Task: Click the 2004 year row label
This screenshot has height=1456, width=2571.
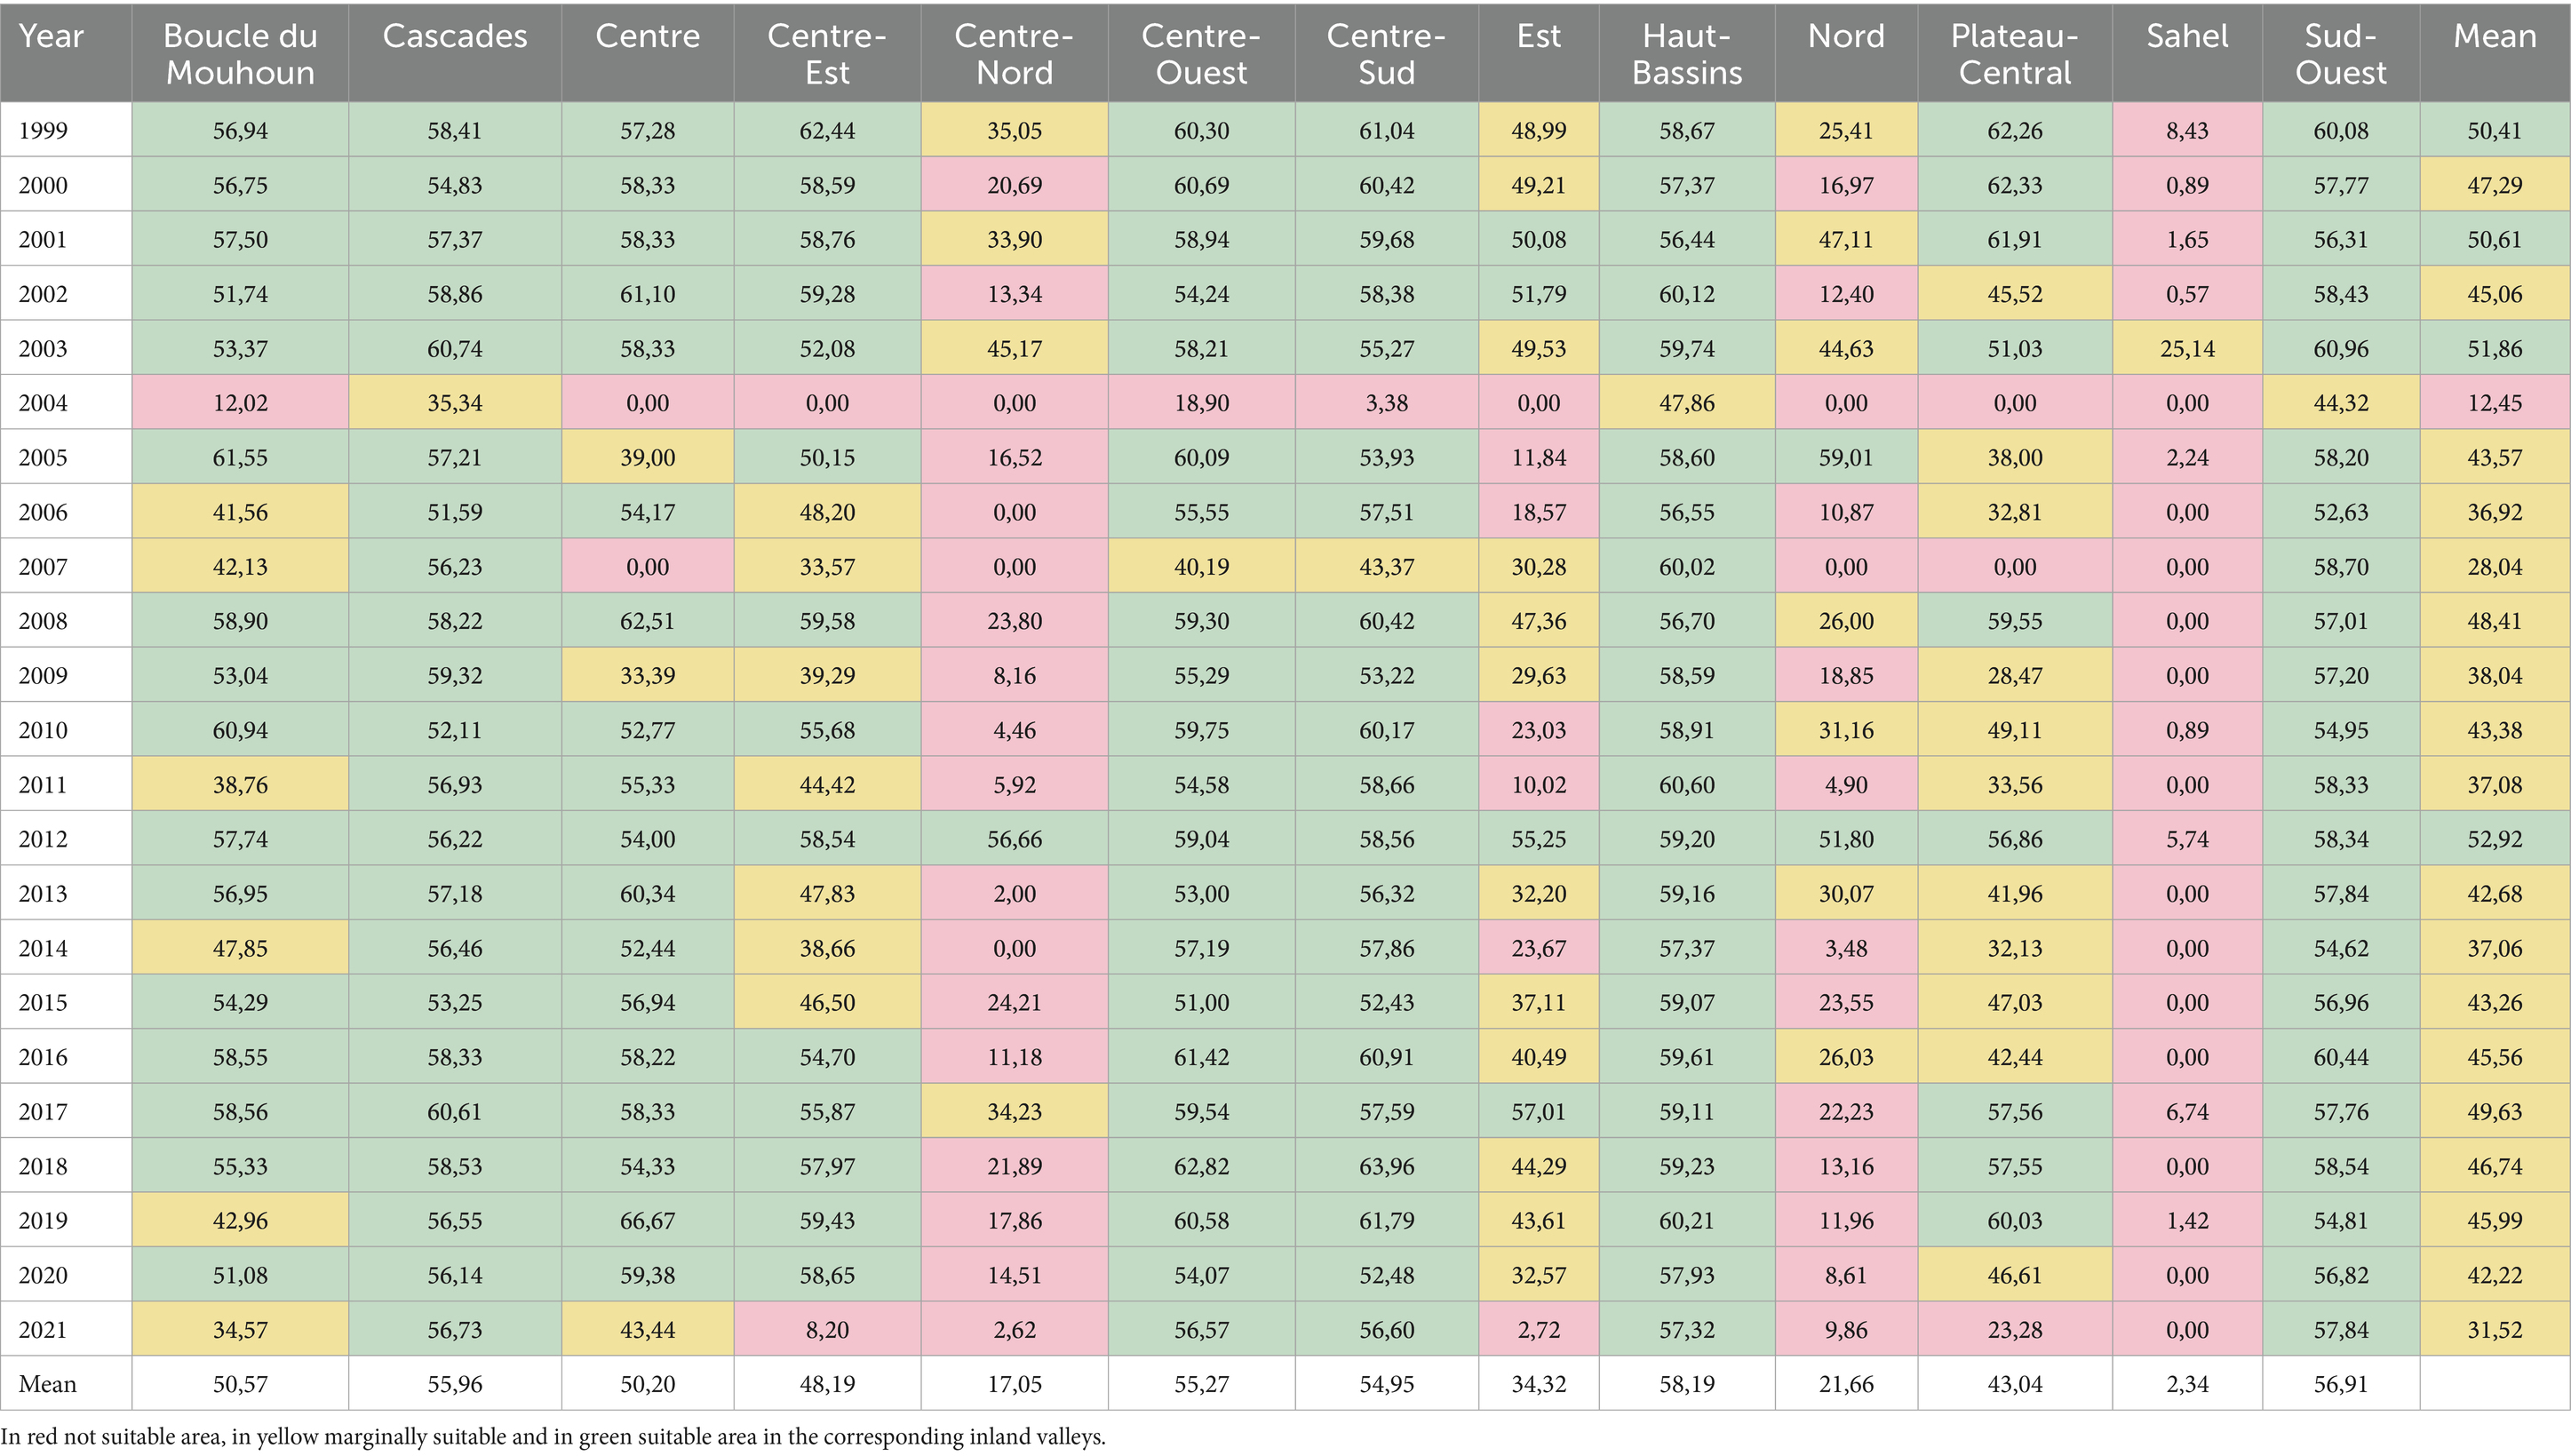Action: point(43,403)
